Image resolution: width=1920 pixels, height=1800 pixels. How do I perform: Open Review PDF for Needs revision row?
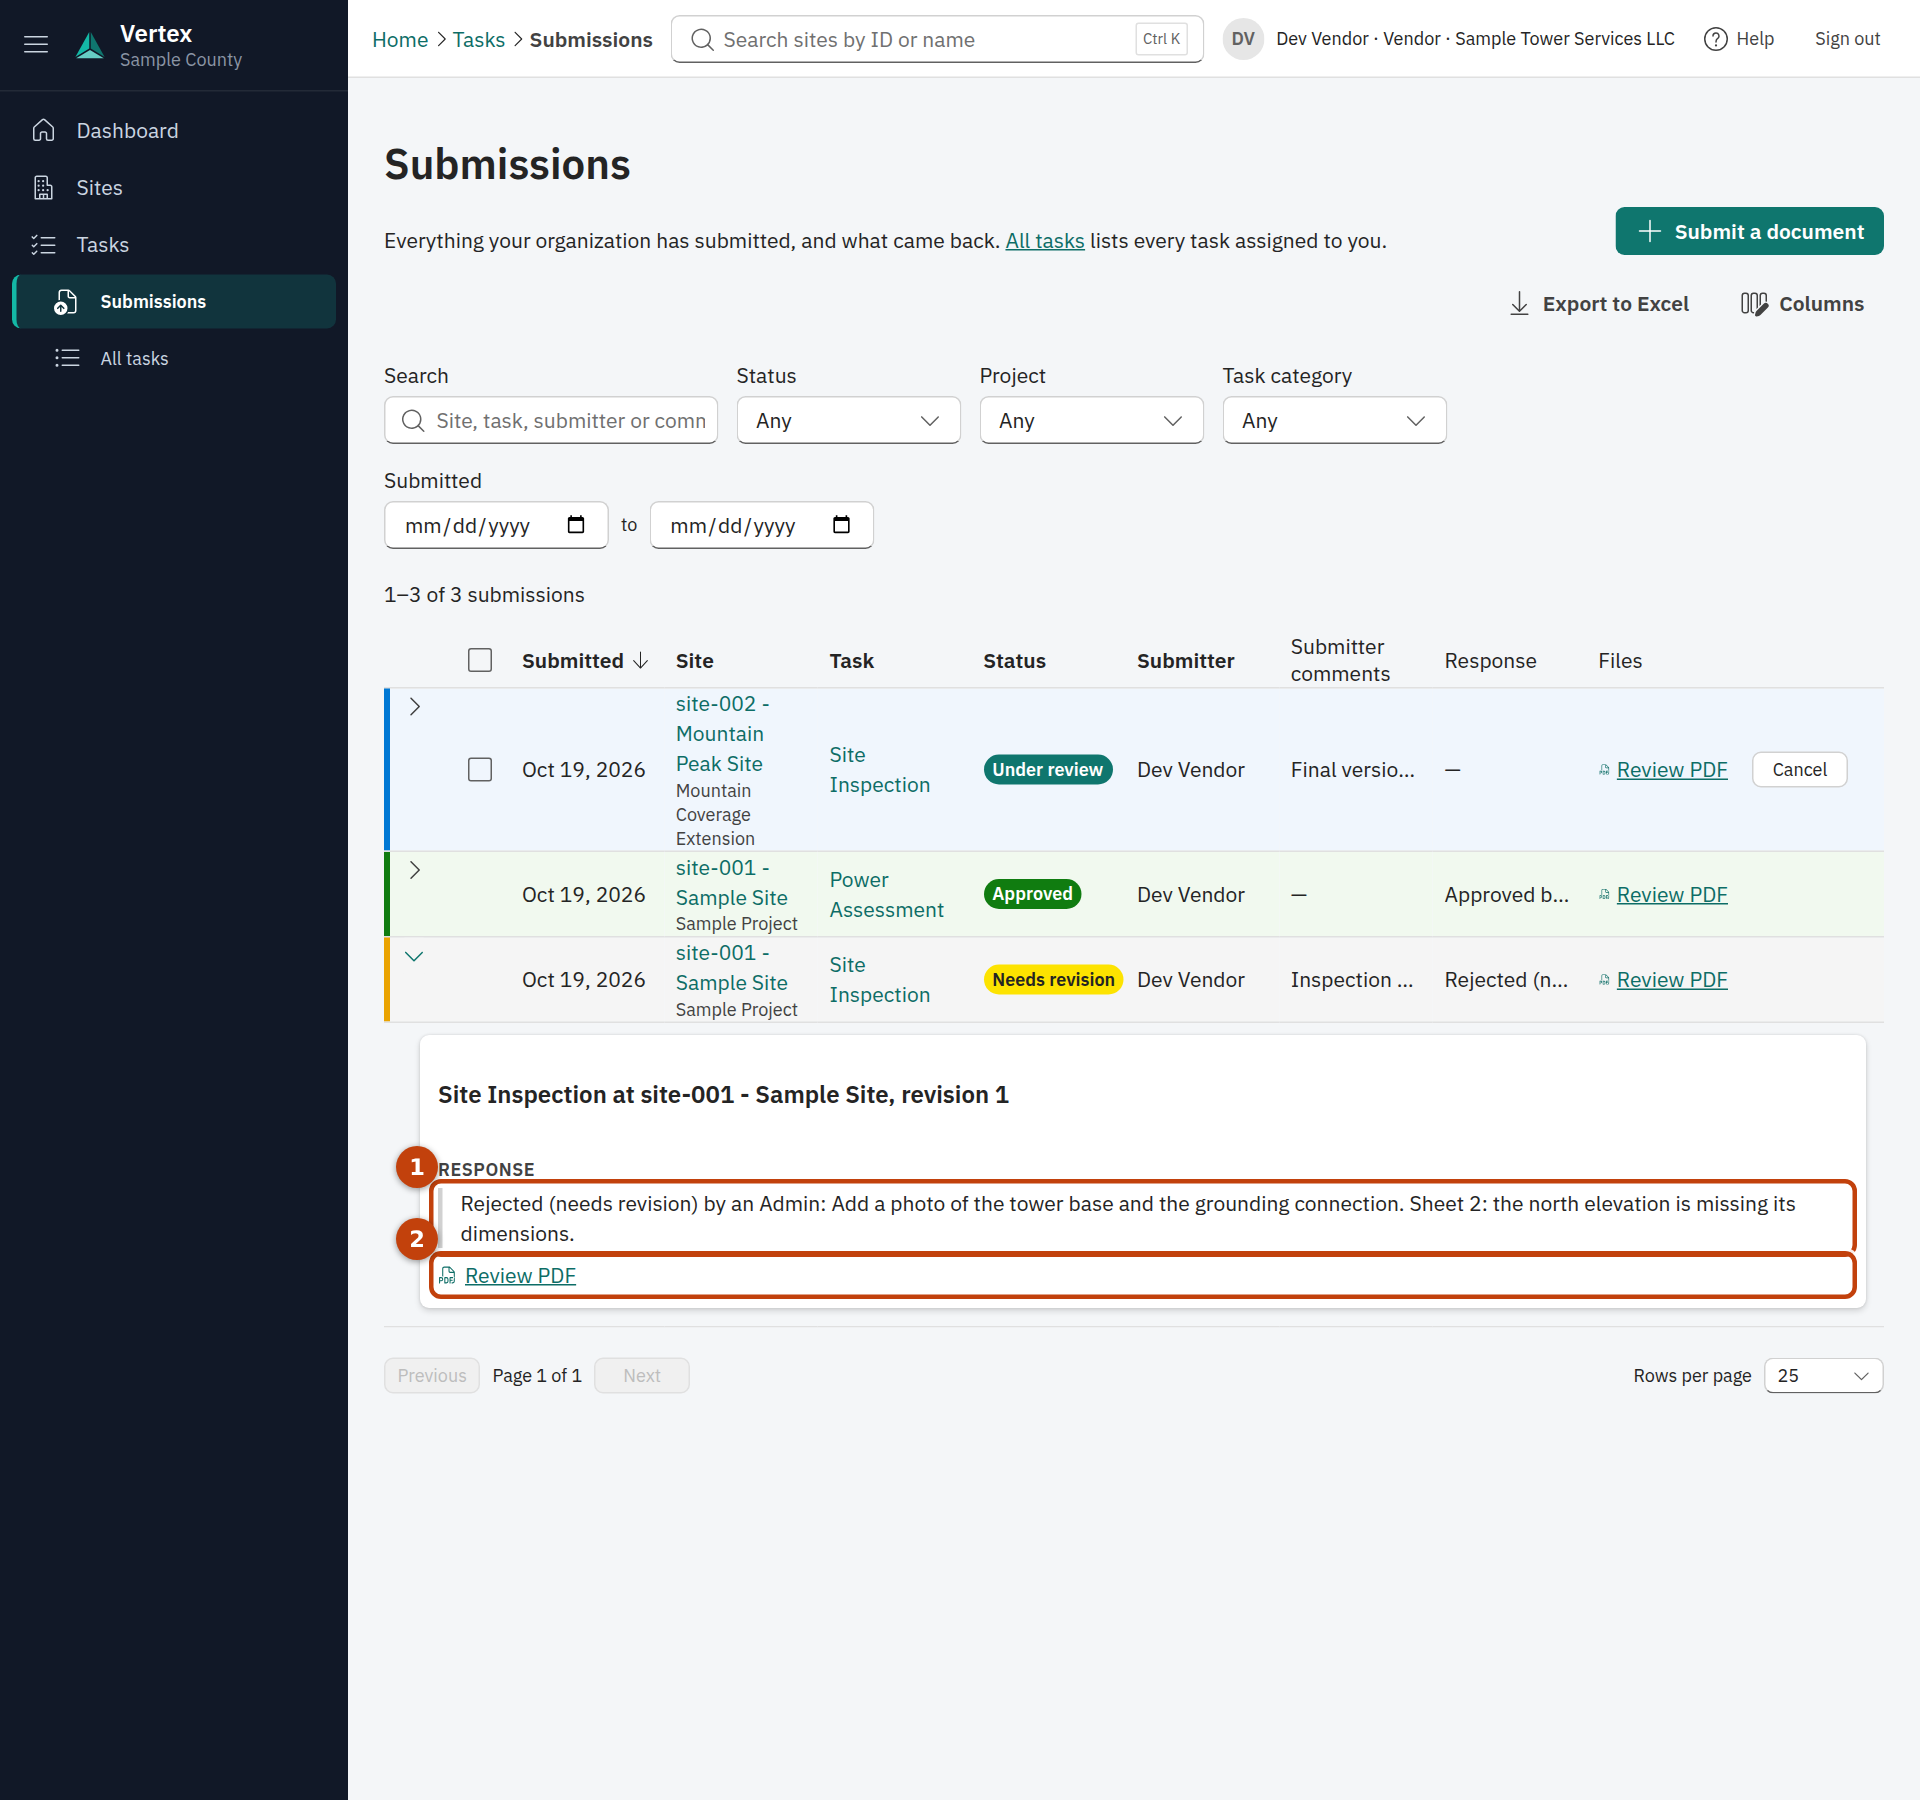[x=1672, y=980]
